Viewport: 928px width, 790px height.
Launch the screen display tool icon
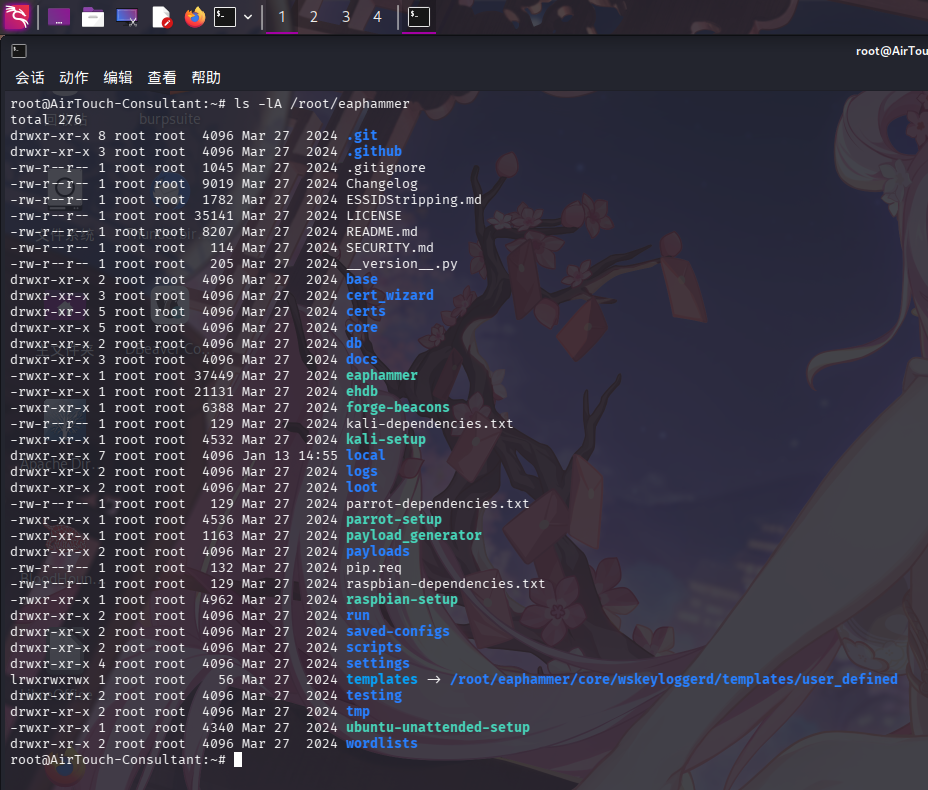pos(127,17)
